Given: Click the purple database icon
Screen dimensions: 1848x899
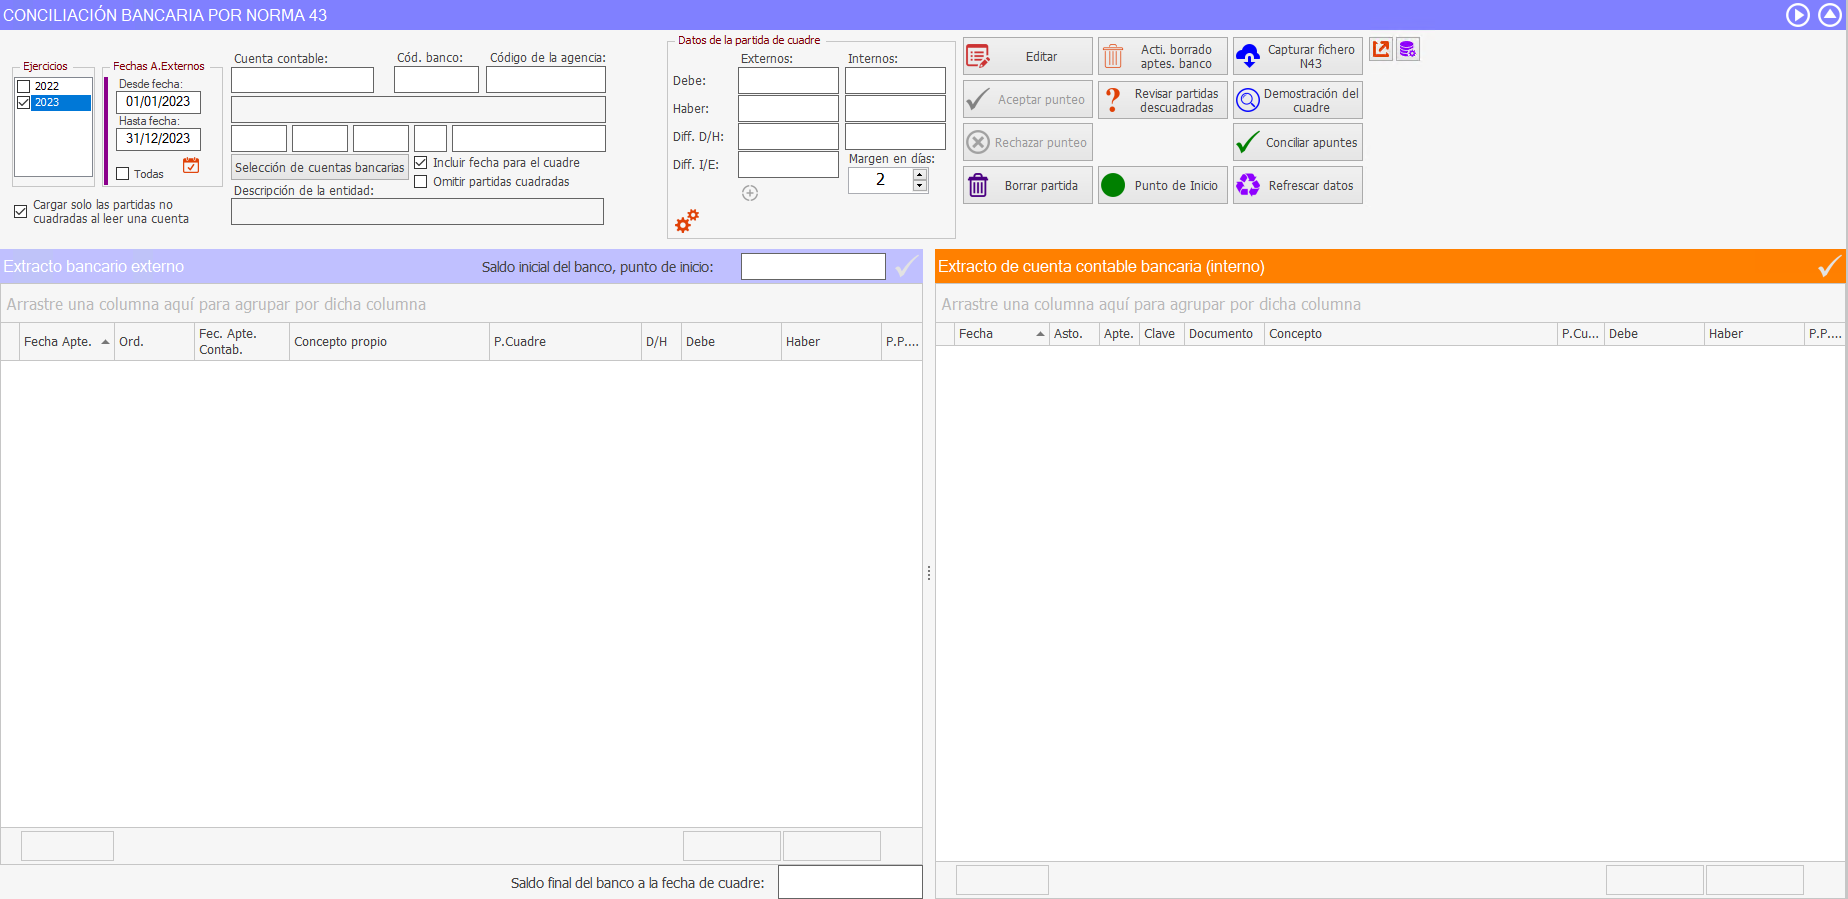Looking at the screenshot, I should click(x=1408, y=49).
